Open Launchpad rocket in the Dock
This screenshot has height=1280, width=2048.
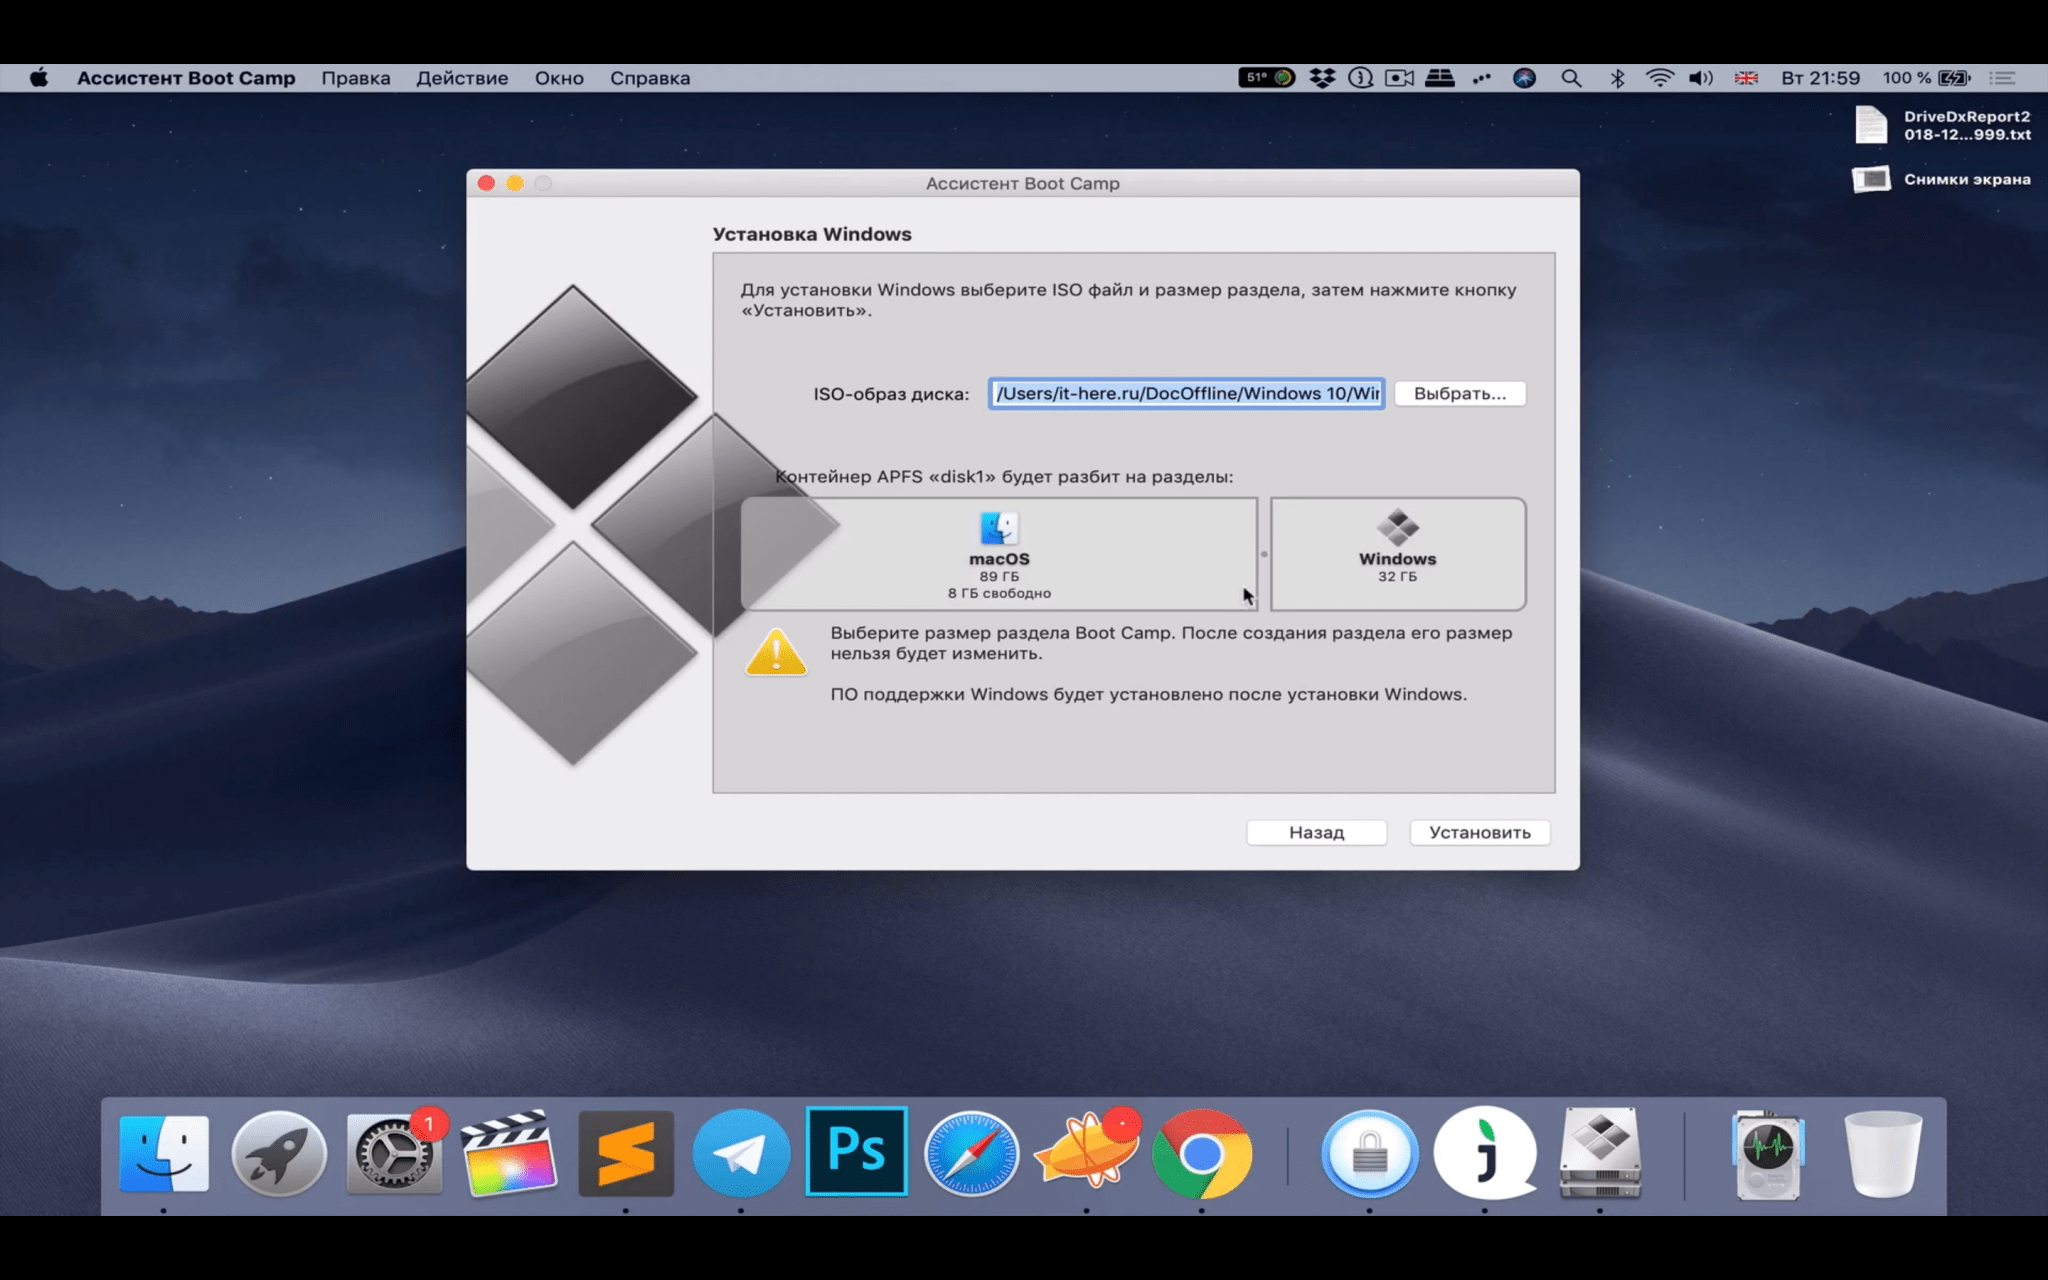click(279, 1153)
